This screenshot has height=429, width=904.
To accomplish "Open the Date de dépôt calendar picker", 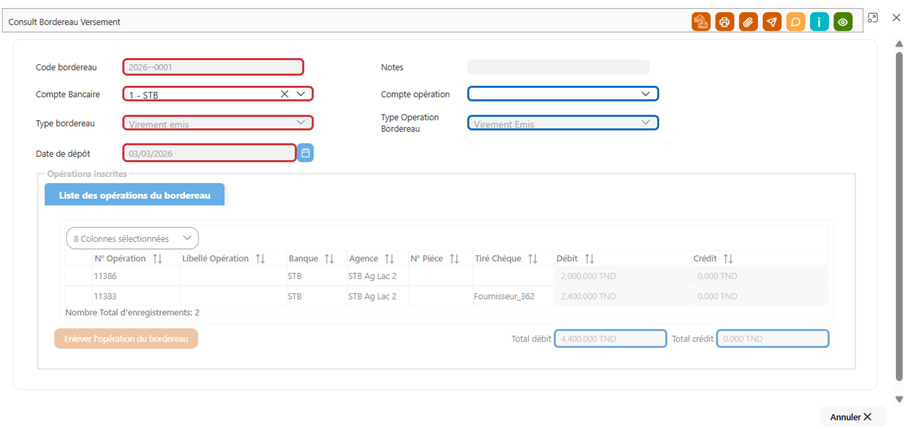I will tap(306, 153).
